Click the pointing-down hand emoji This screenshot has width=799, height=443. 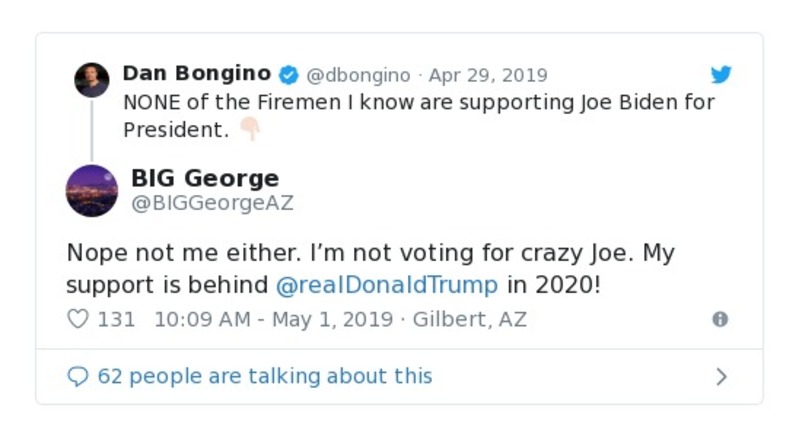point(249,130)
